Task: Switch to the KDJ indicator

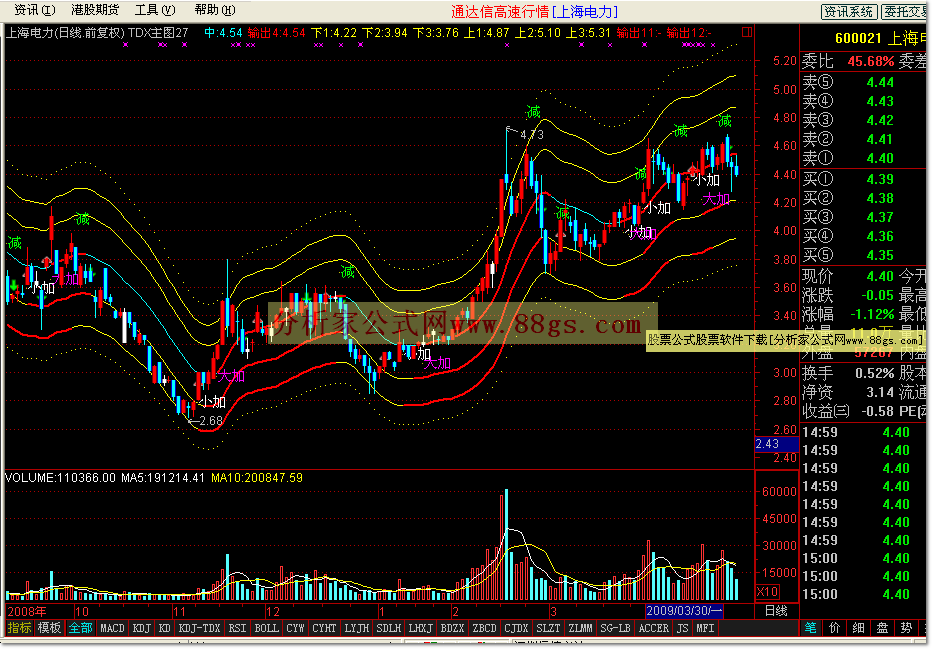Action: 142,628
